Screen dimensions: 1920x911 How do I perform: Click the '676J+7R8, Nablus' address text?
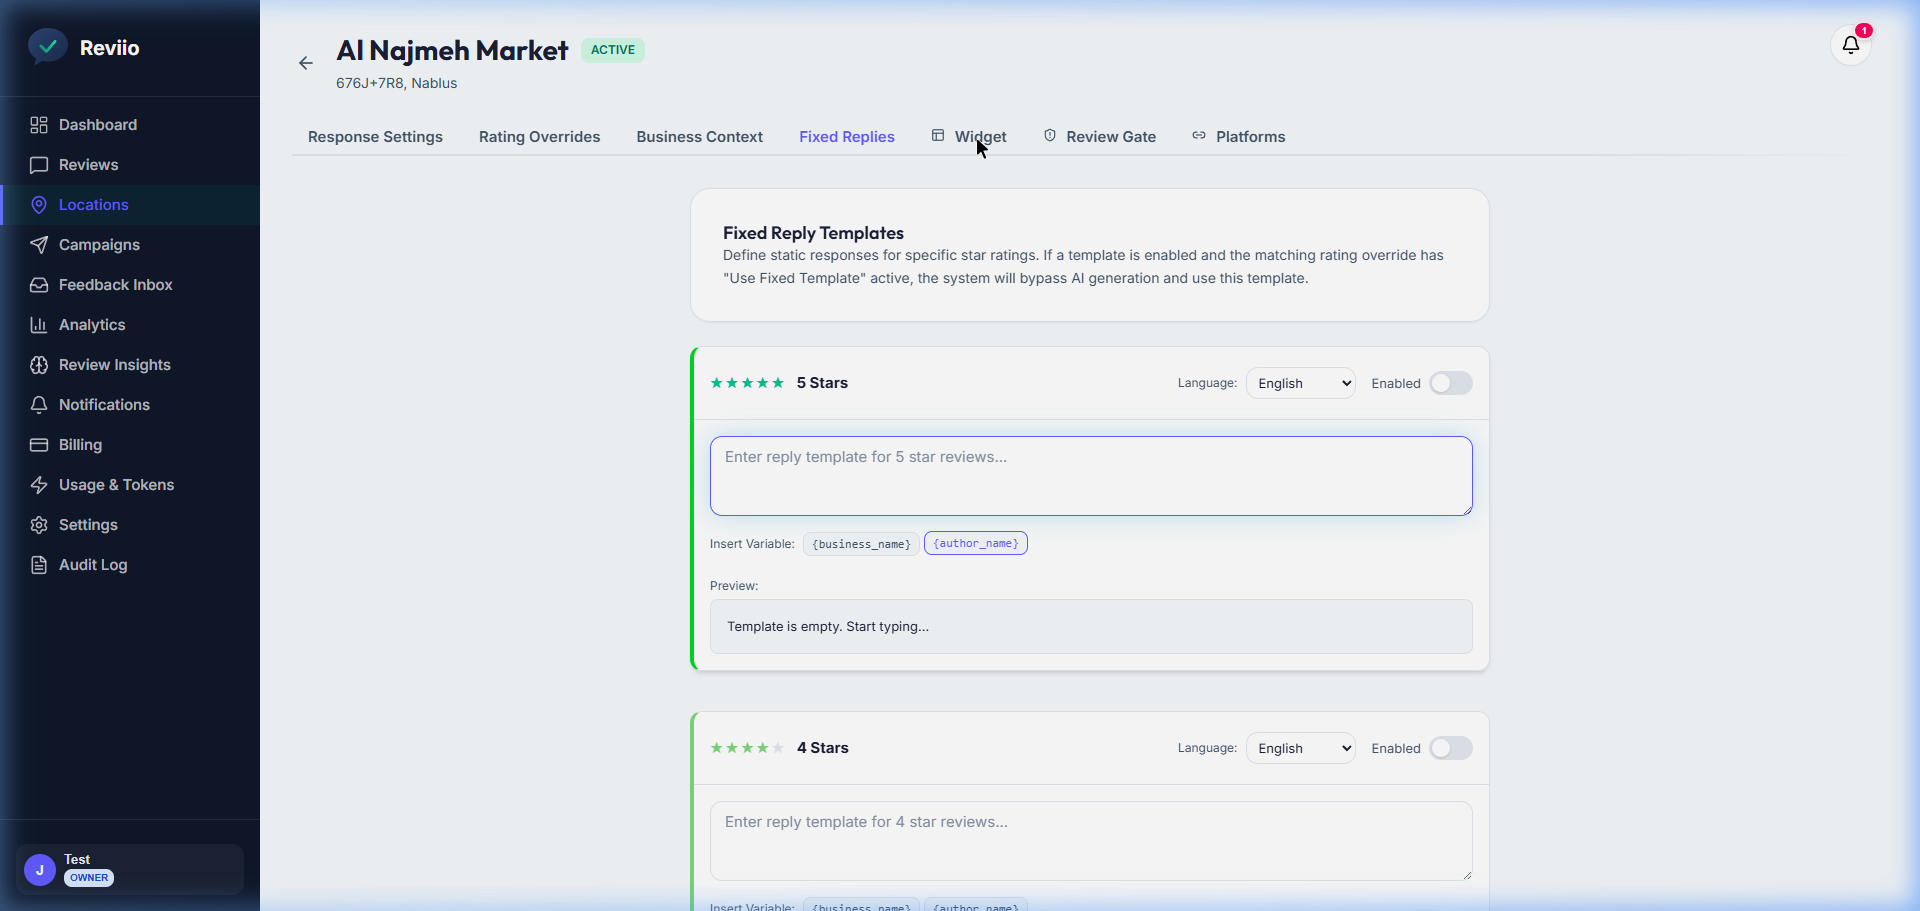click(x=396, y=83)
